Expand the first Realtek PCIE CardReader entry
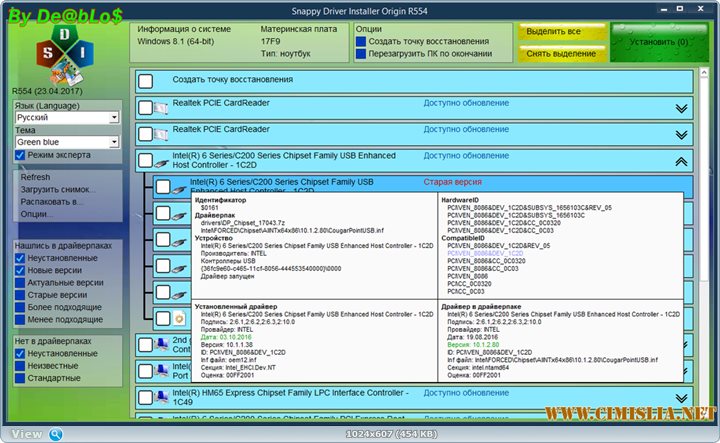Screen dimensions: 720x443 coord(682,108)
